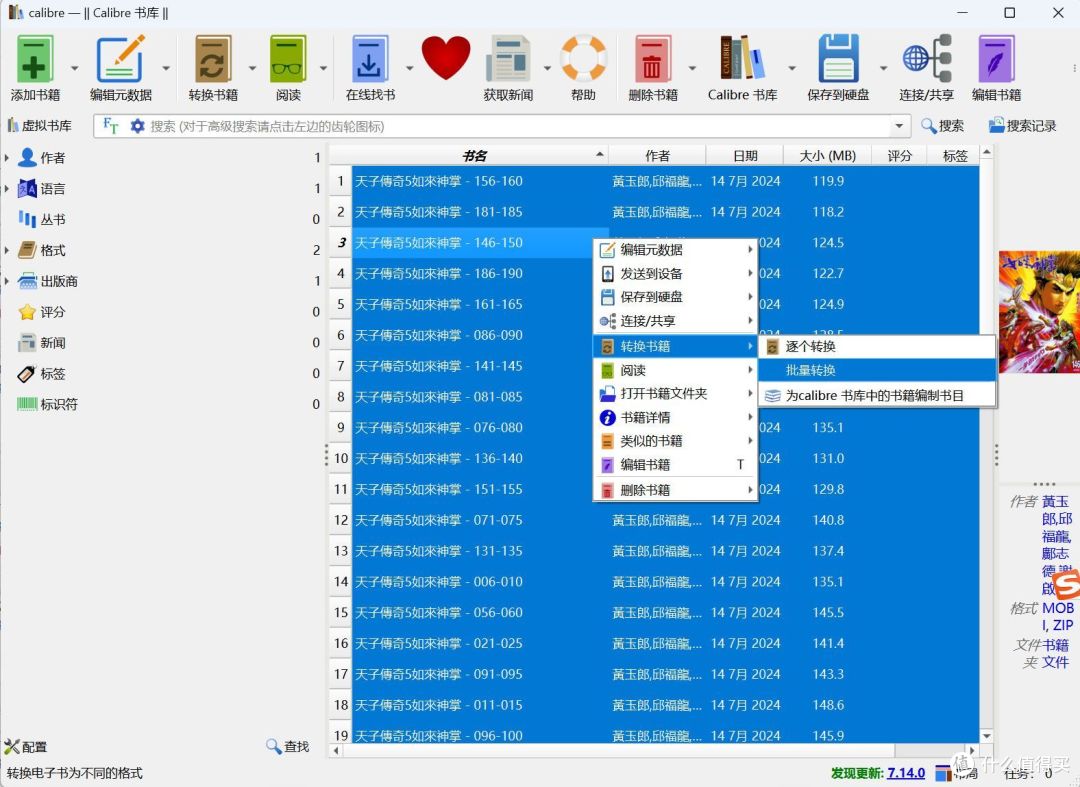
Task: Open 配置 preferences at the bottom left
Action: (25, 746)
